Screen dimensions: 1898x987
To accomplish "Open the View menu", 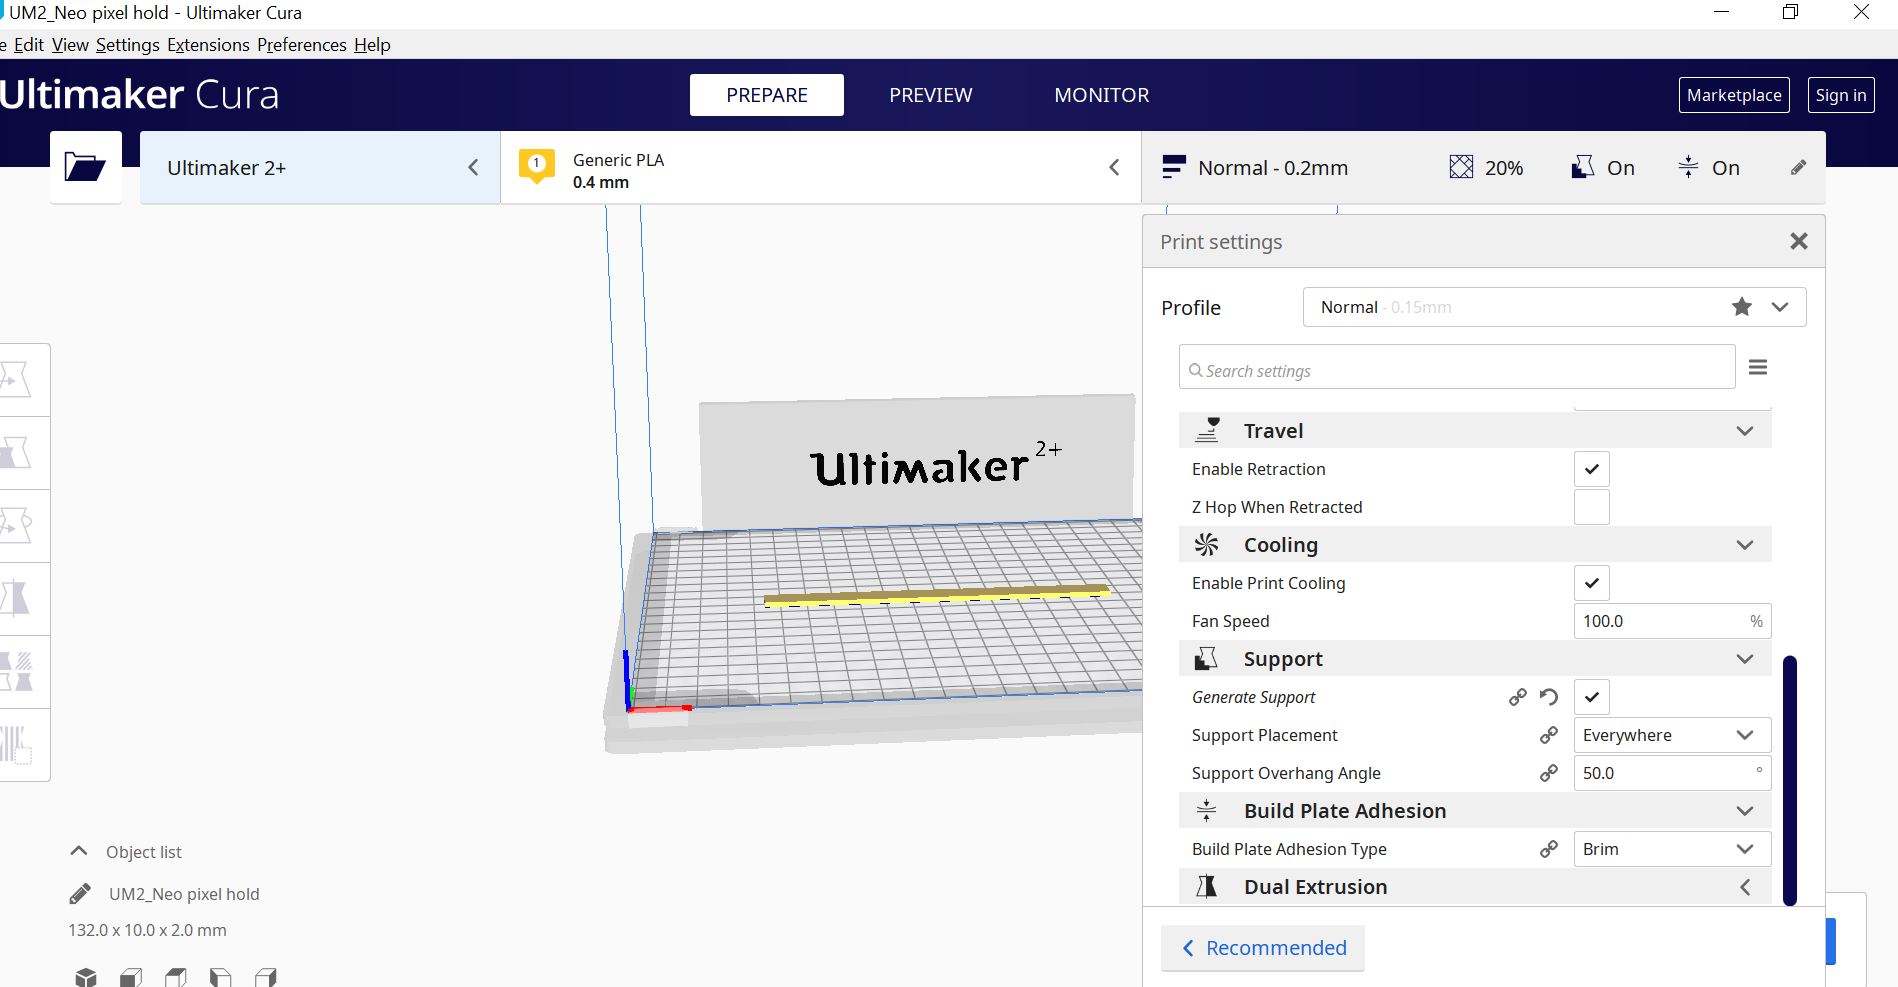I will (70, 45).
